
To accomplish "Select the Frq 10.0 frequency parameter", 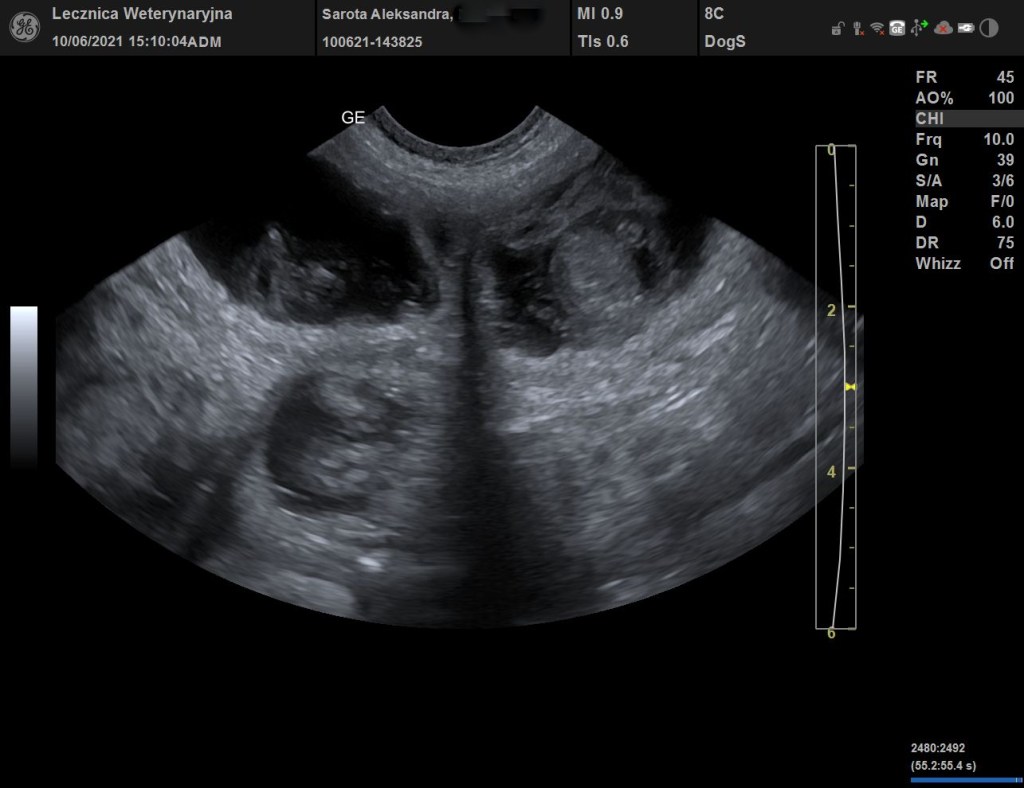I will tap(964, 140).
